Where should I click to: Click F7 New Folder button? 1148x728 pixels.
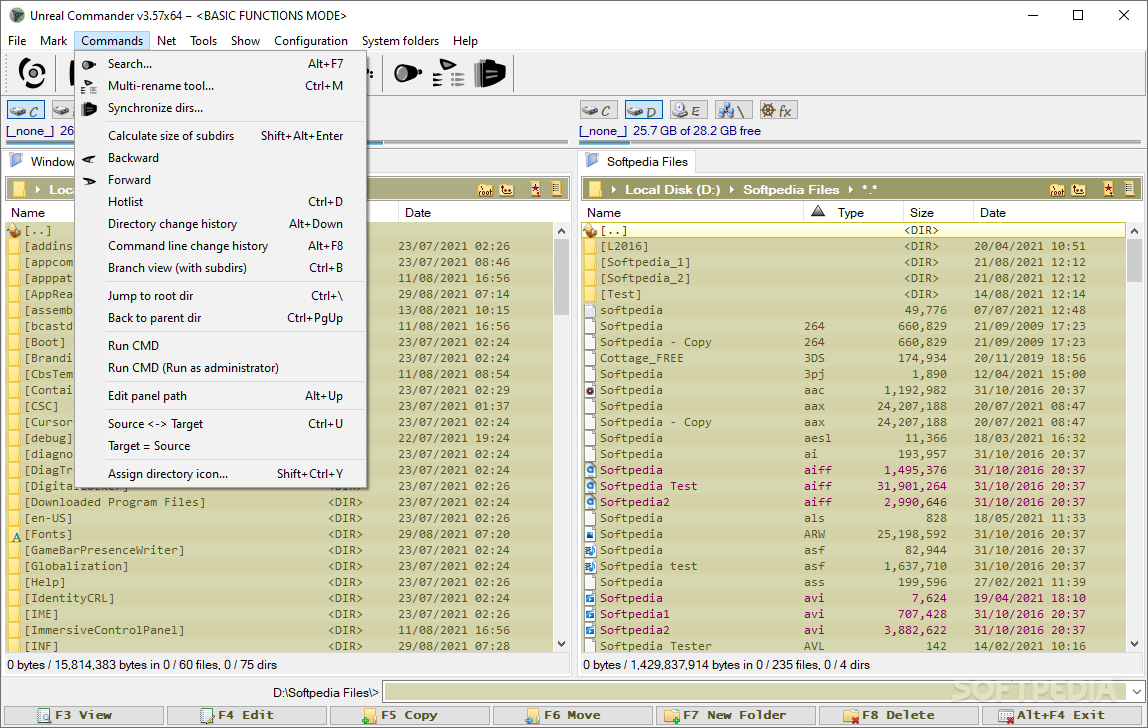[x=736, y=716]
